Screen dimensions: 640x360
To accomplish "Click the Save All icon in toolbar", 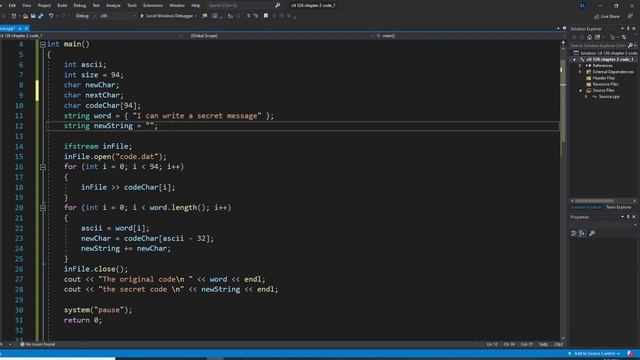I will [x=41, y=16].
